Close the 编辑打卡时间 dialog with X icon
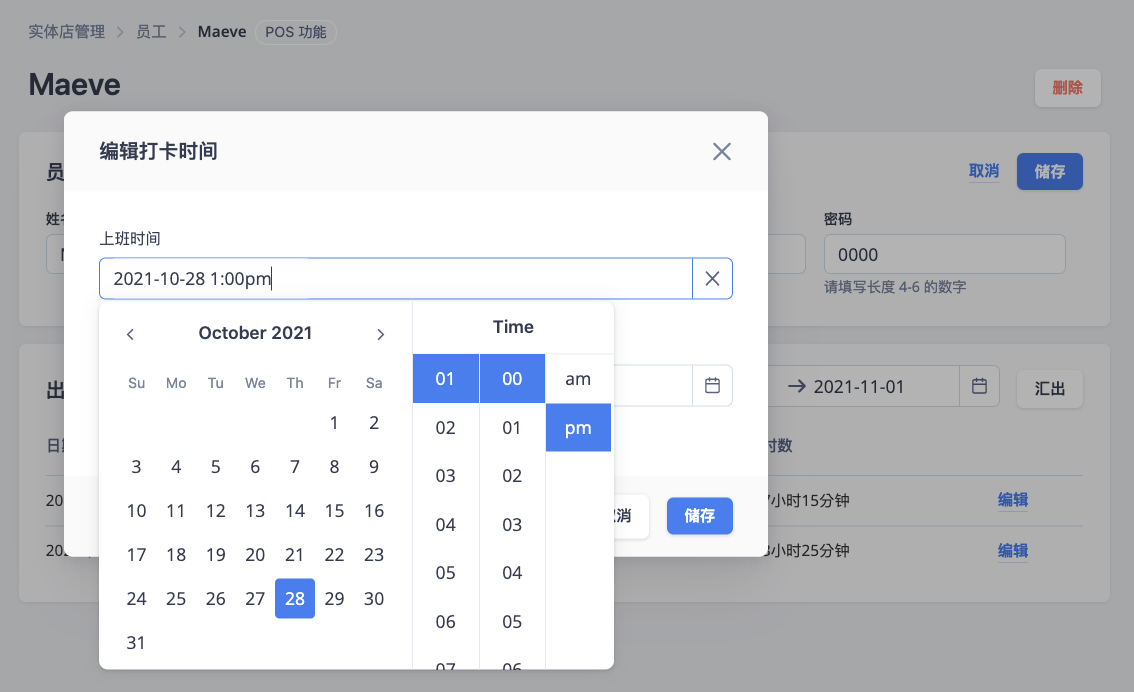 (721, 151)
